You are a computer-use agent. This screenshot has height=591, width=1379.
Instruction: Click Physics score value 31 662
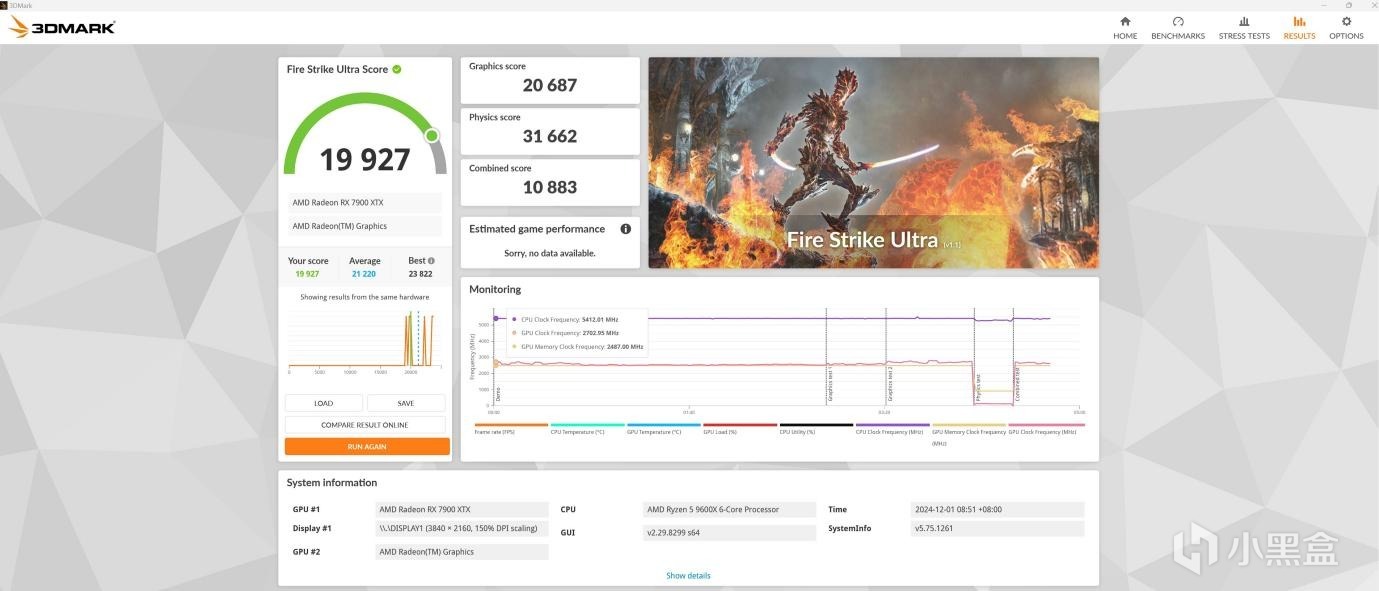click(x=550, y=137)
